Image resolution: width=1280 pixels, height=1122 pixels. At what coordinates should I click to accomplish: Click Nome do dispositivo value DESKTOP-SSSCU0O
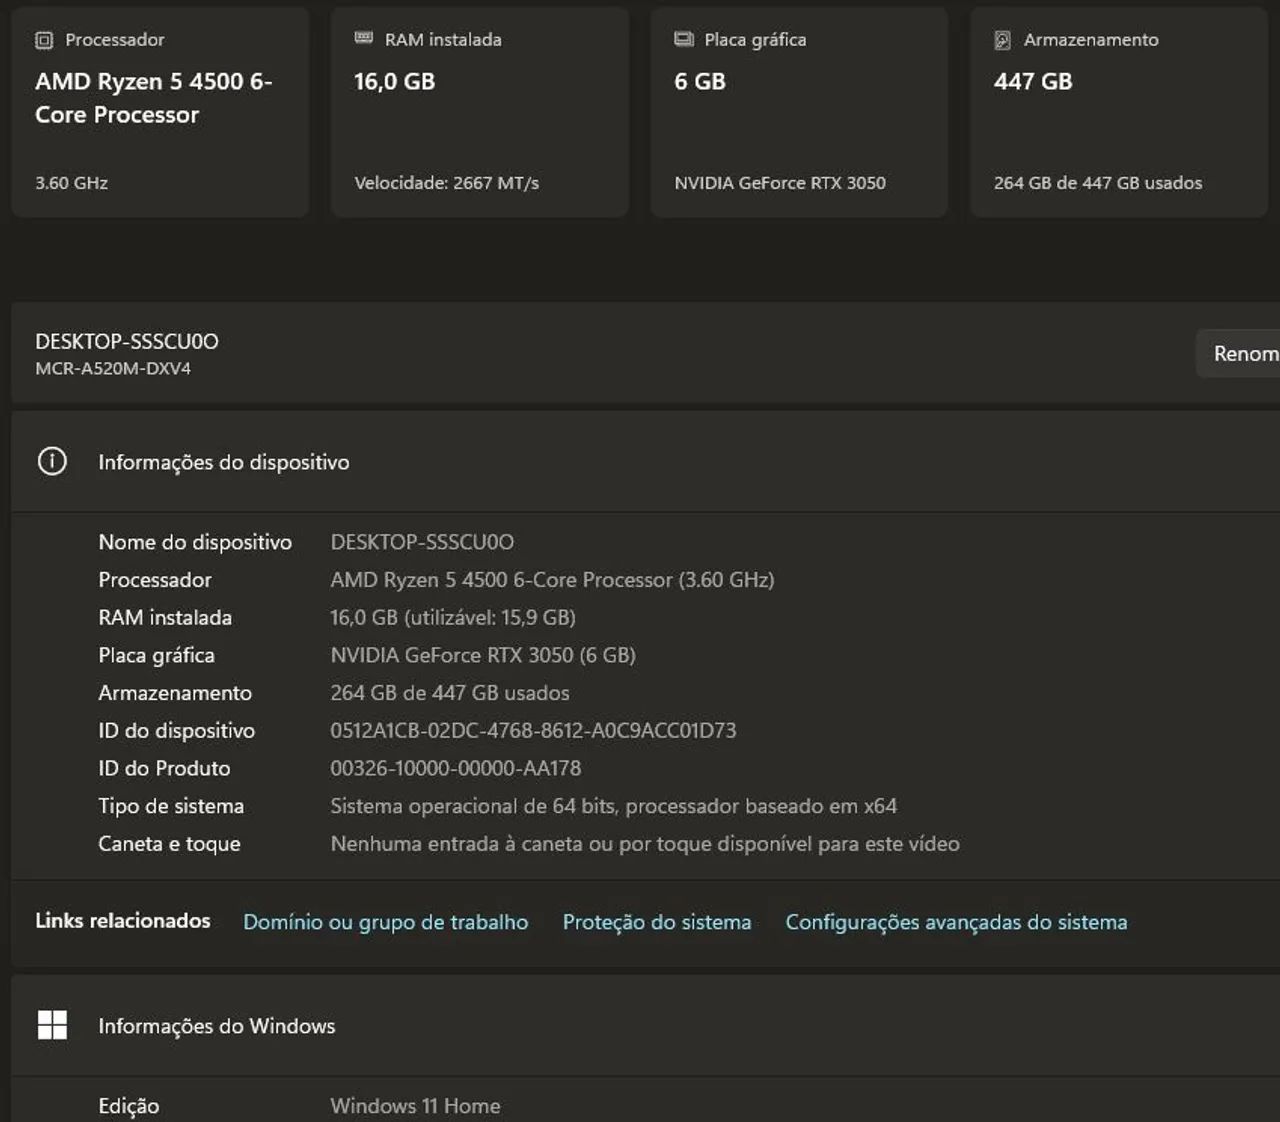(x=422, y=542)
